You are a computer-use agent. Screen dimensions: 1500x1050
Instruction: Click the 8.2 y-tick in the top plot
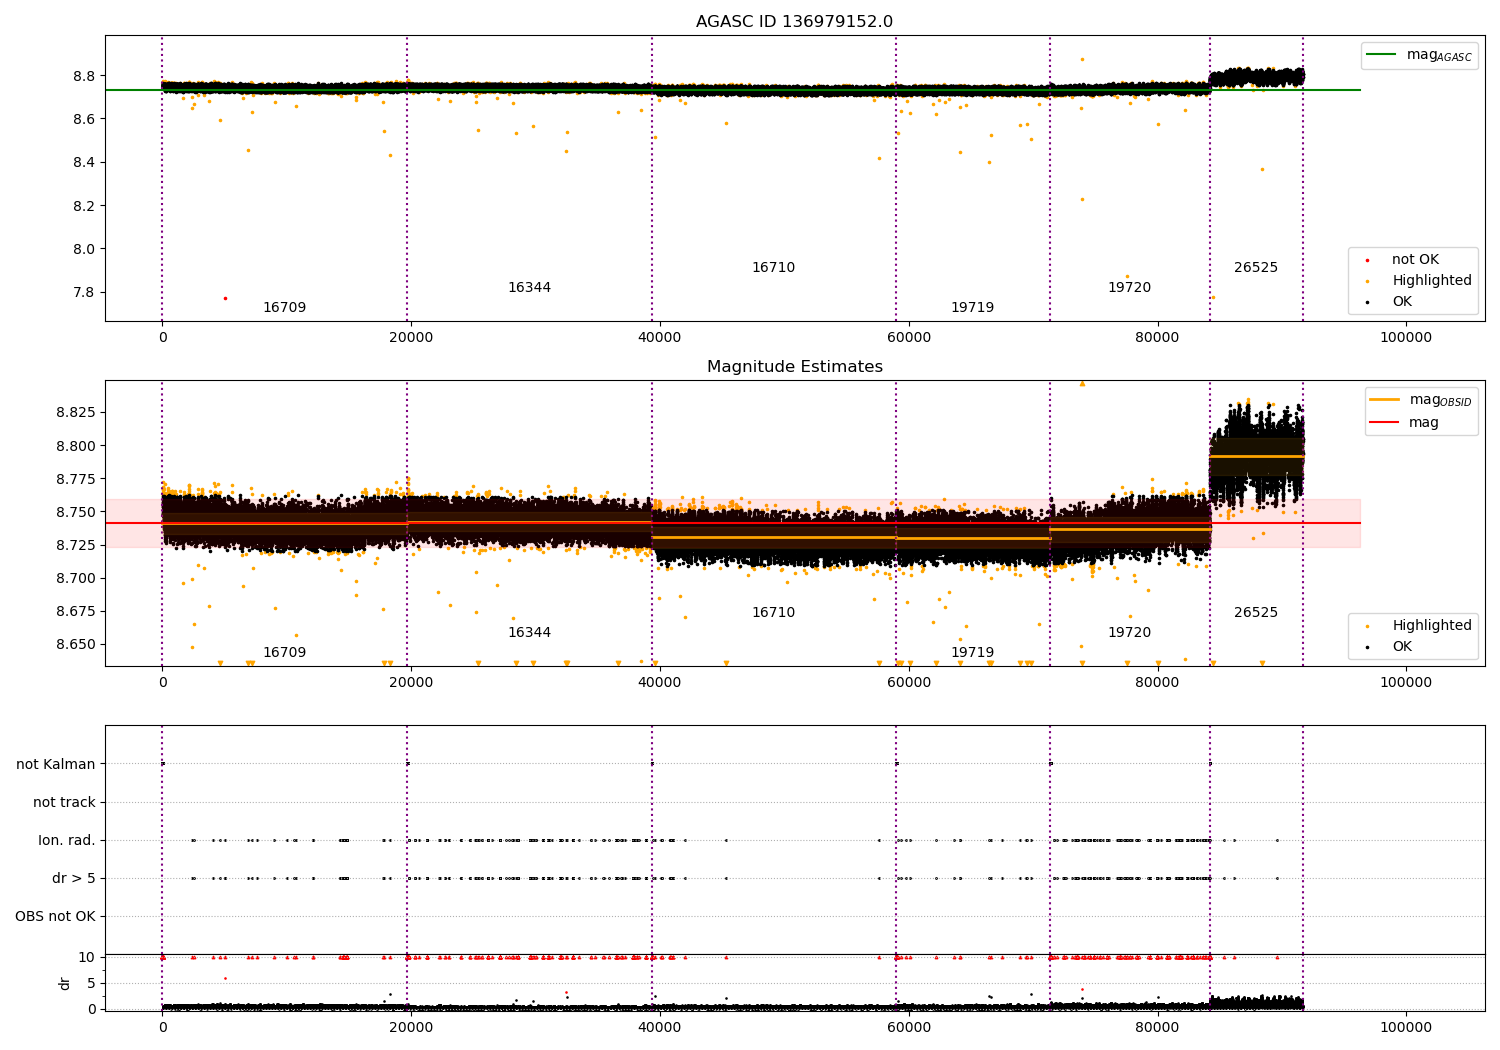[x=84, y=206]
